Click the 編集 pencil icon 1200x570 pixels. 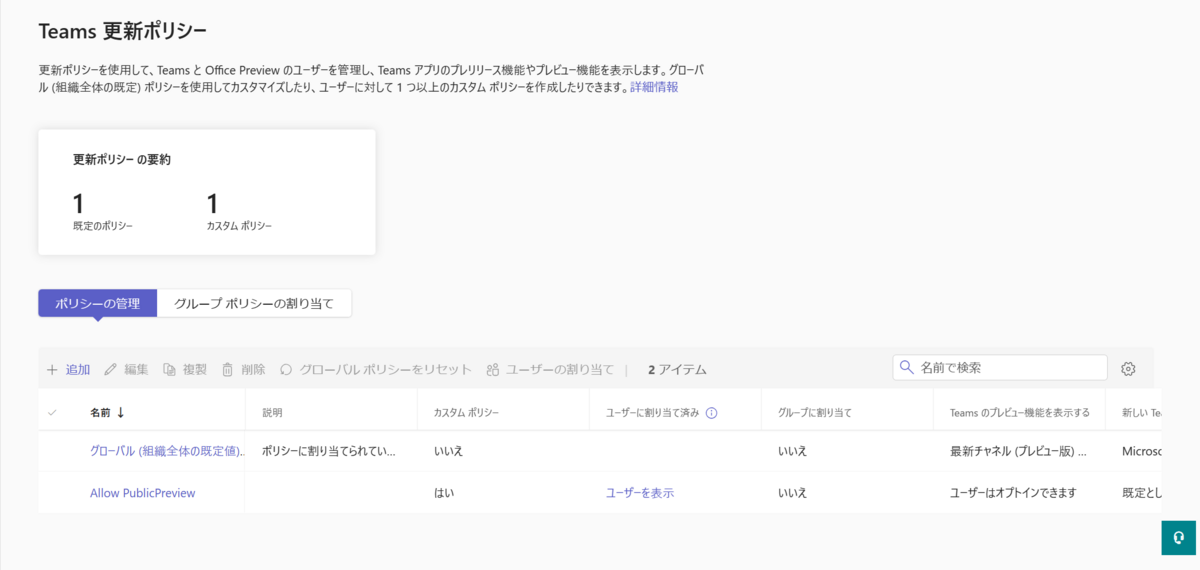tap(111, 369)
